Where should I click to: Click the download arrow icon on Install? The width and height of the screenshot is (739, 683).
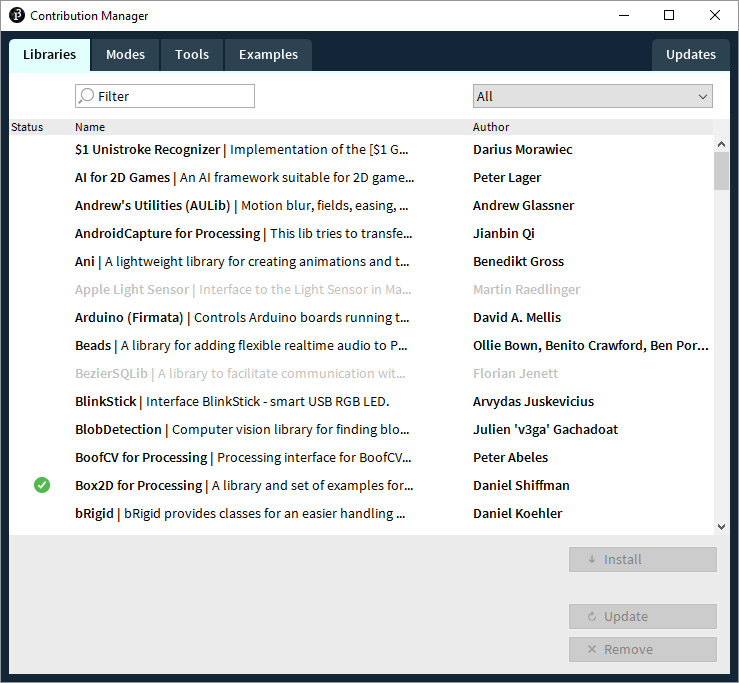click(x=592, y=560)
